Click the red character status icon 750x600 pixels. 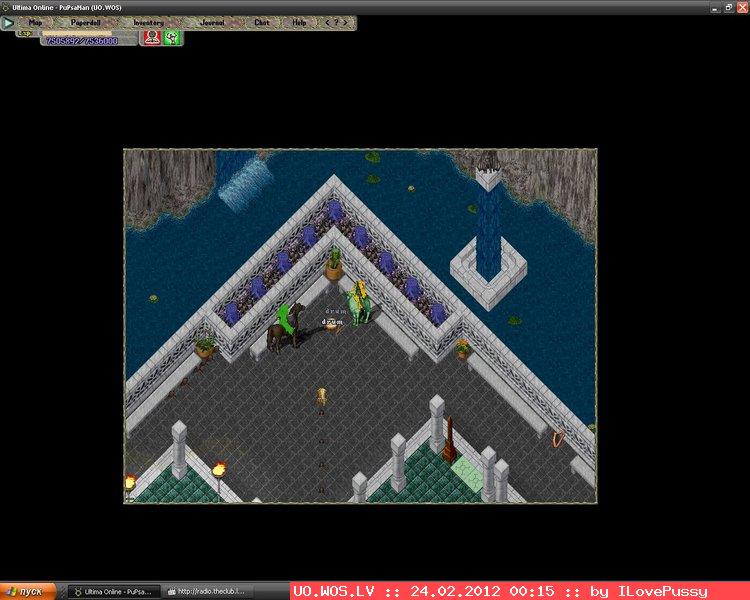coord(152,38)
